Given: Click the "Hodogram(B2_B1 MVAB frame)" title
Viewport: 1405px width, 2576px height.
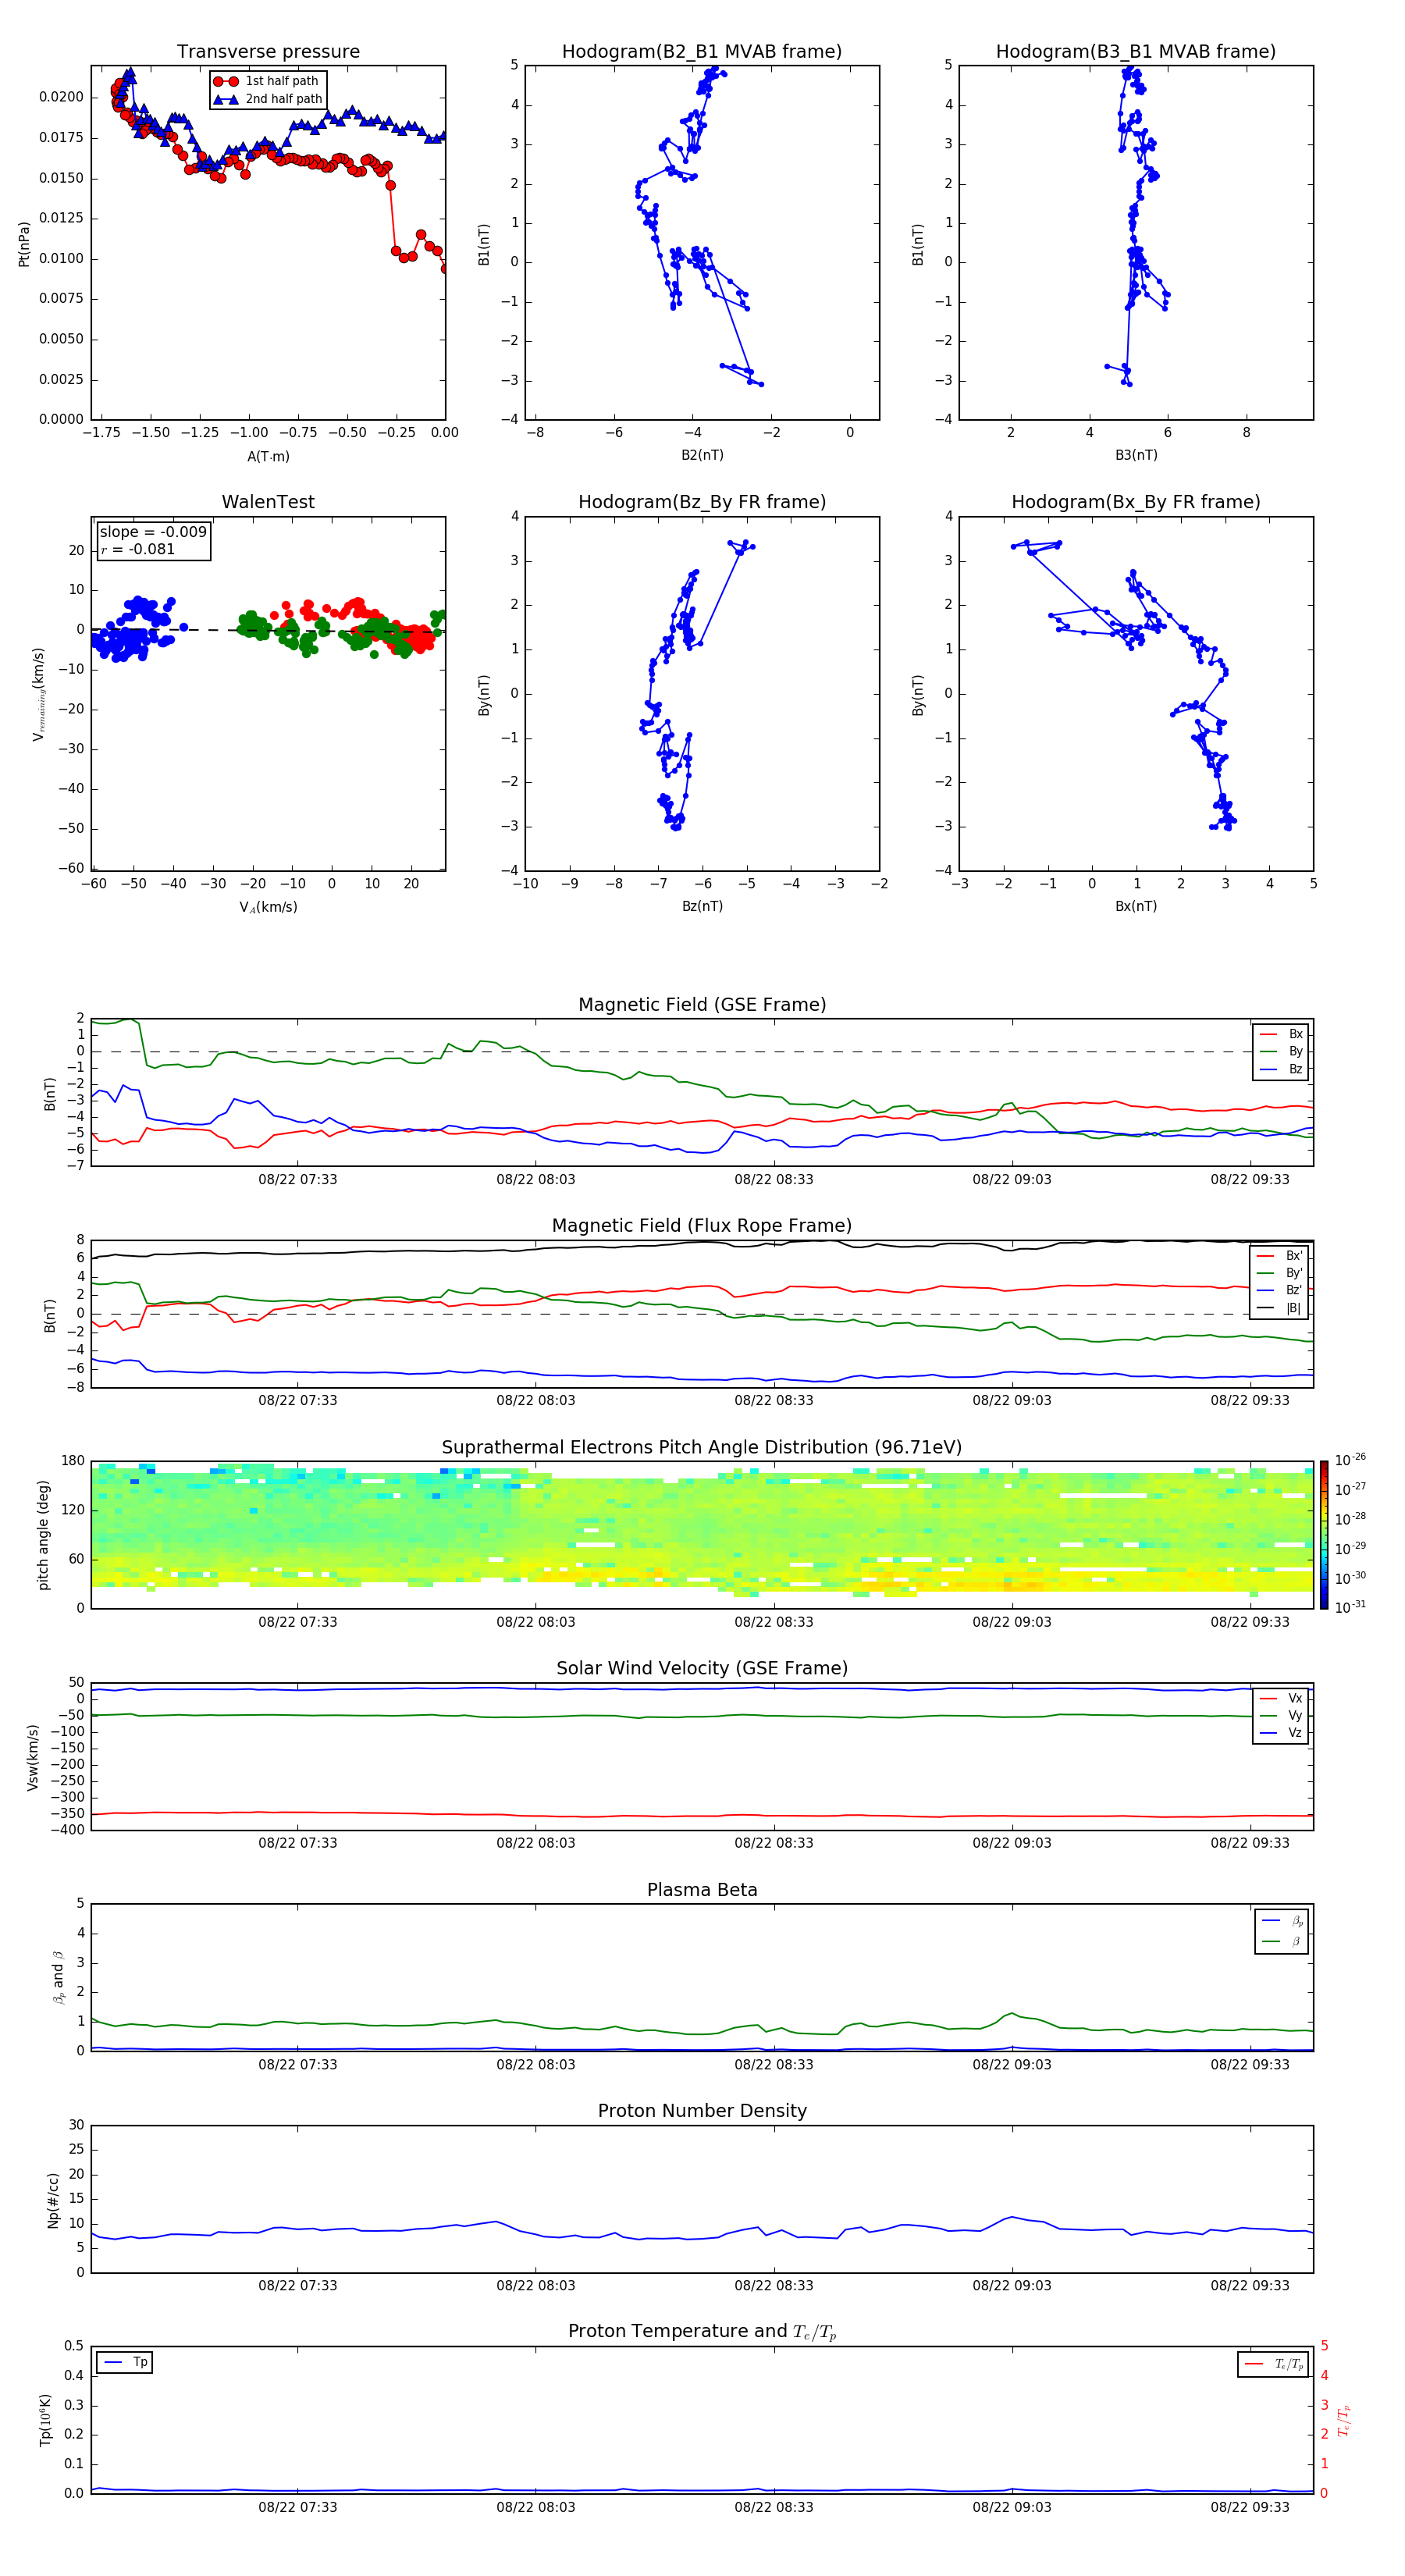Looking at the screenshot, I should coord(702,51).
